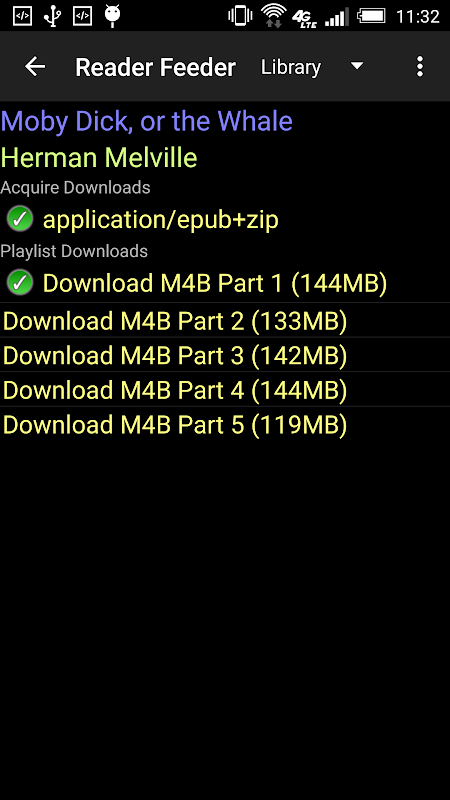Tap the Android debug bug icon

112,15
